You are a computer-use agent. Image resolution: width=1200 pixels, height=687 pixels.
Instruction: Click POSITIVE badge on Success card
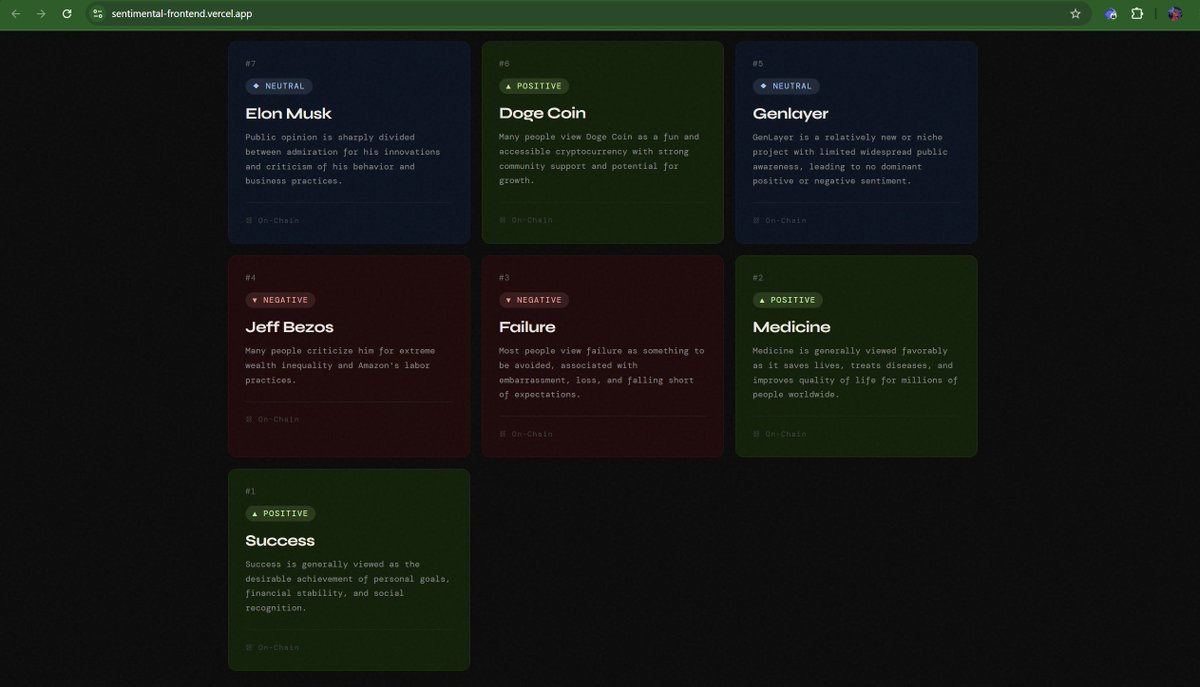[280, 513]
